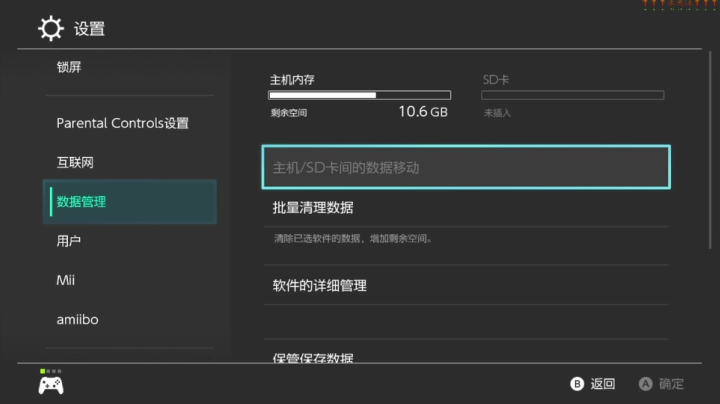Viewport: 720px width, 404px height.
Task: Open 批量清理数据 option
Action: click(x=466, y=208)
